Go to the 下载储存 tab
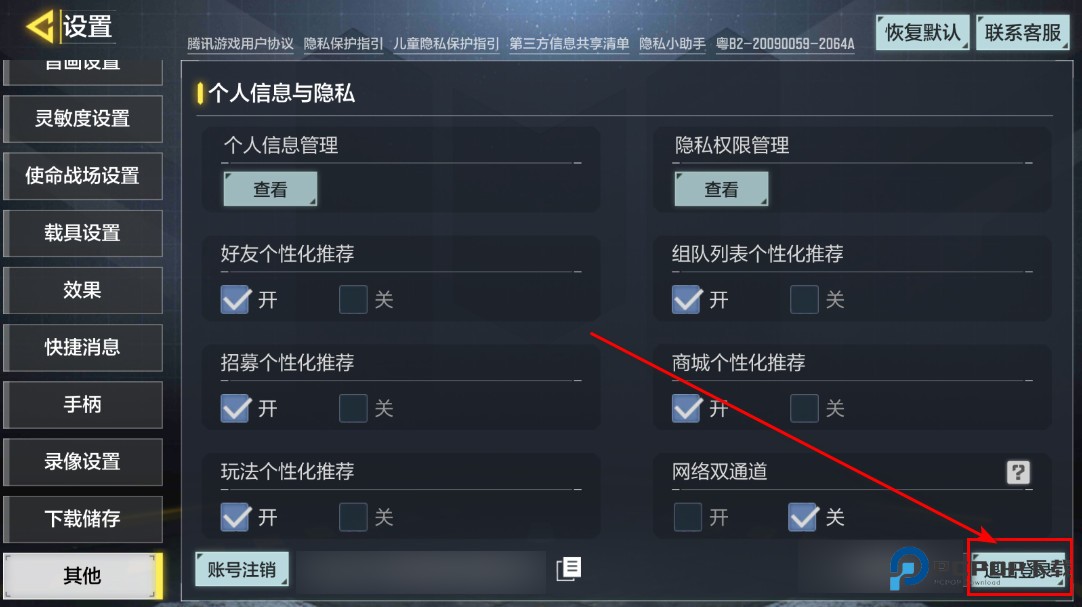The width and height of the screenshot is (1082, 607). [83, 519]
